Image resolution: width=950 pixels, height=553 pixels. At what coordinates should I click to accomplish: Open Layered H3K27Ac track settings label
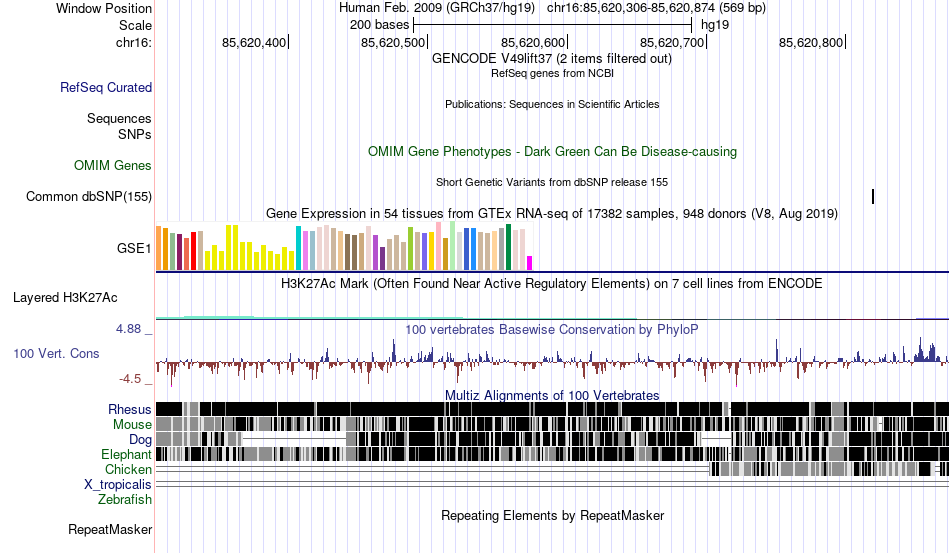tap(65, 297)
